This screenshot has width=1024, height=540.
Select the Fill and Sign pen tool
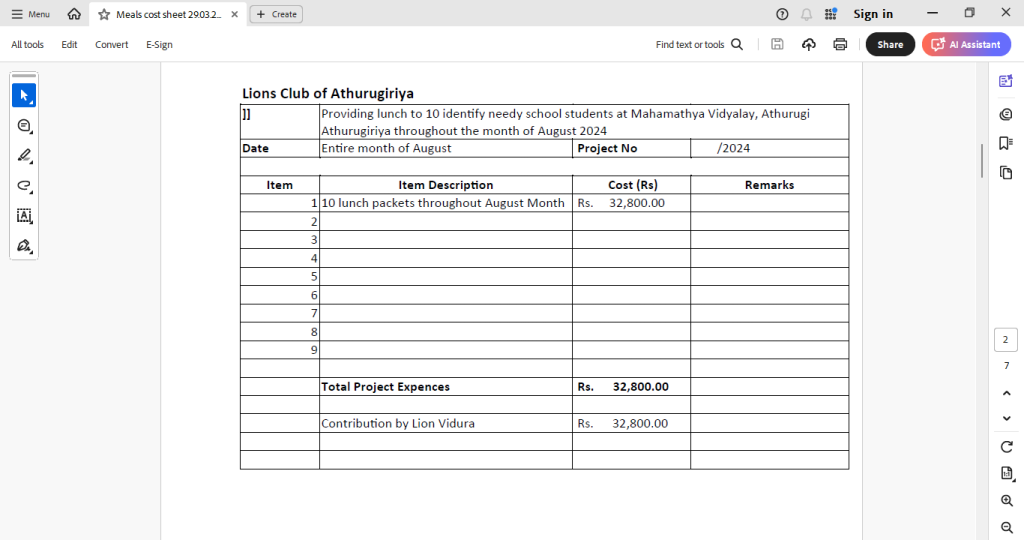pos(24,246)
